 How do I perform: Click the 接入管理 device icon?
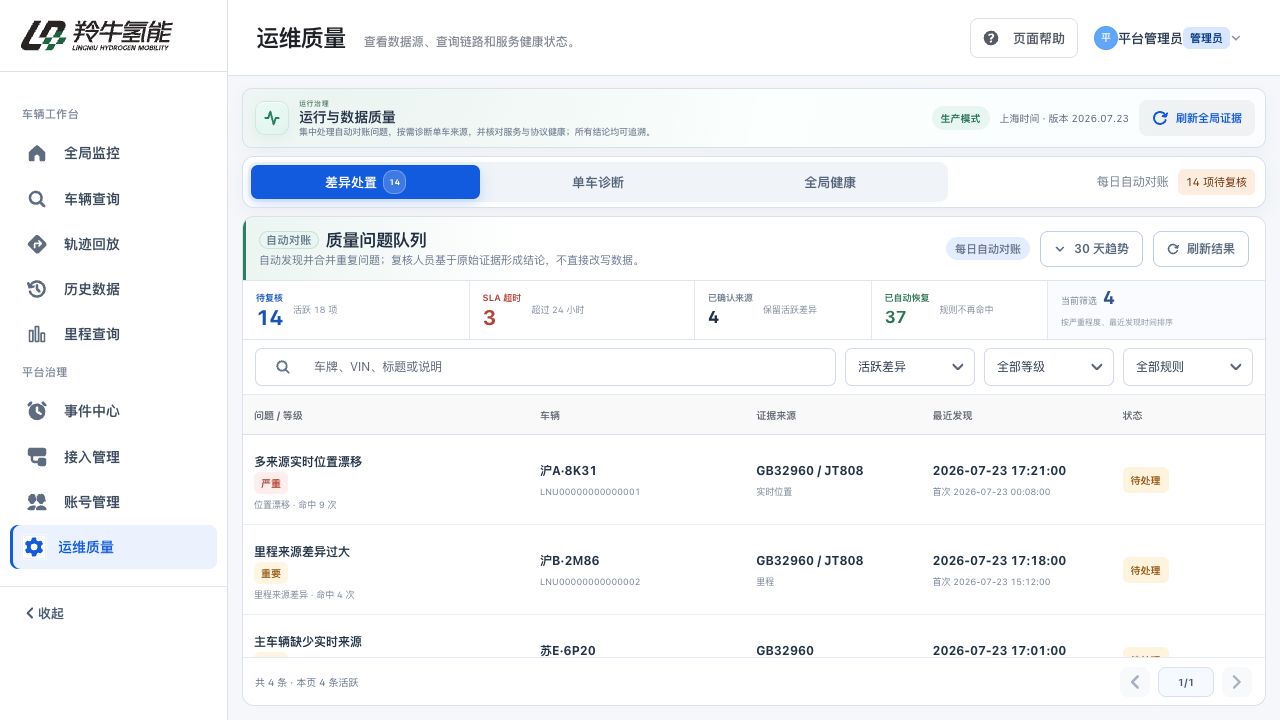click(37, 457)
